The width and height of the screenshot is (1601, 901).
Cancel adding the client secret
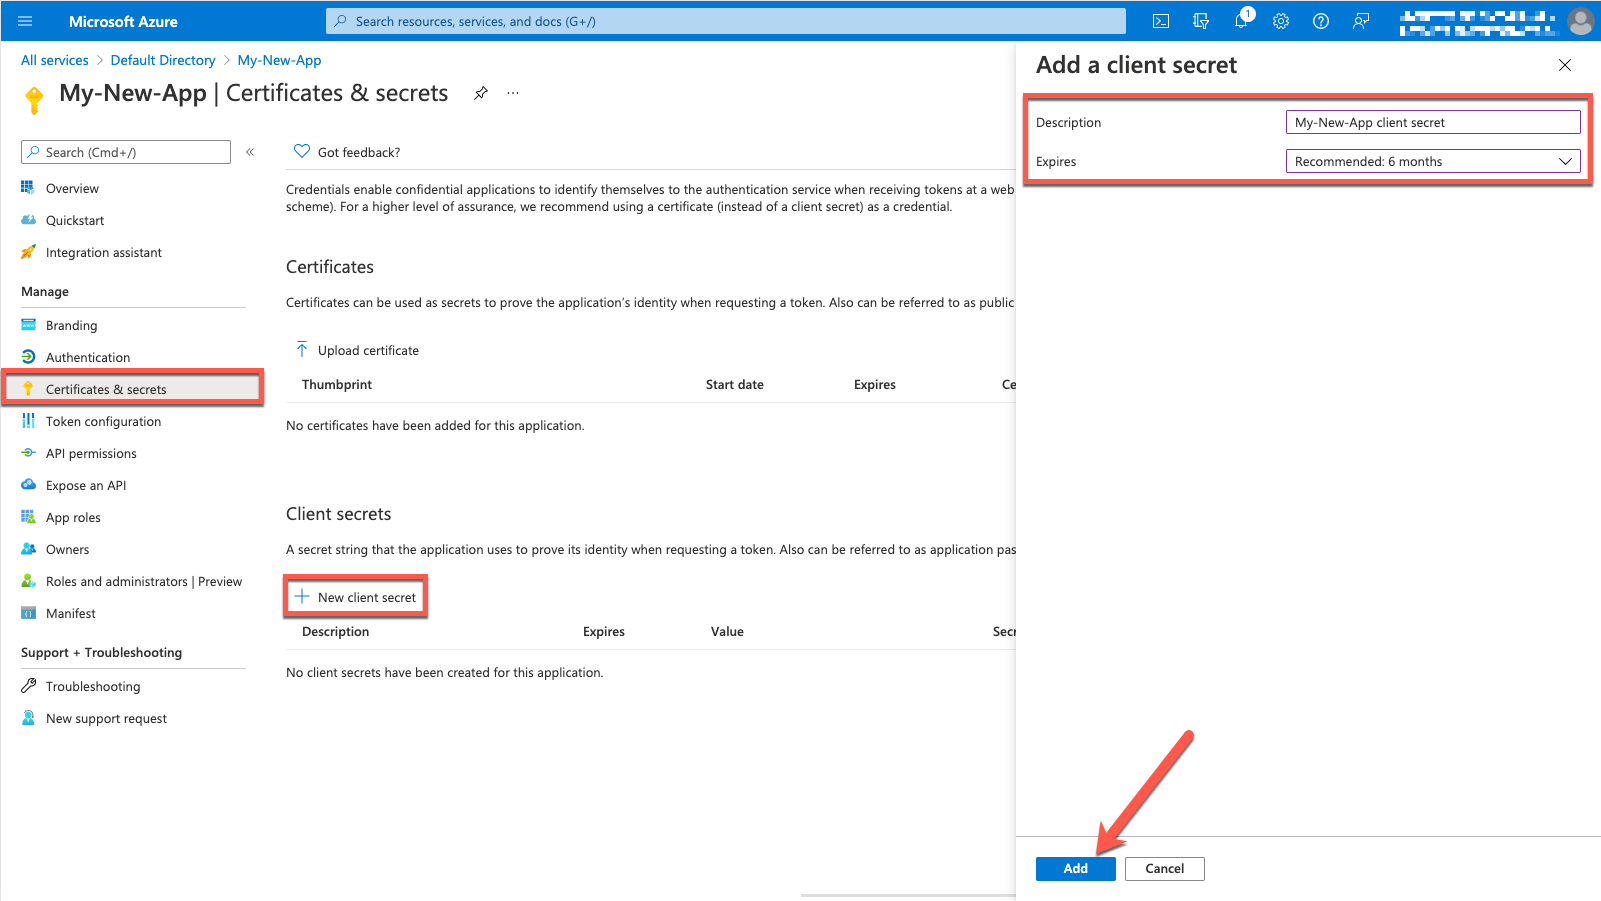coord(1165,869)
